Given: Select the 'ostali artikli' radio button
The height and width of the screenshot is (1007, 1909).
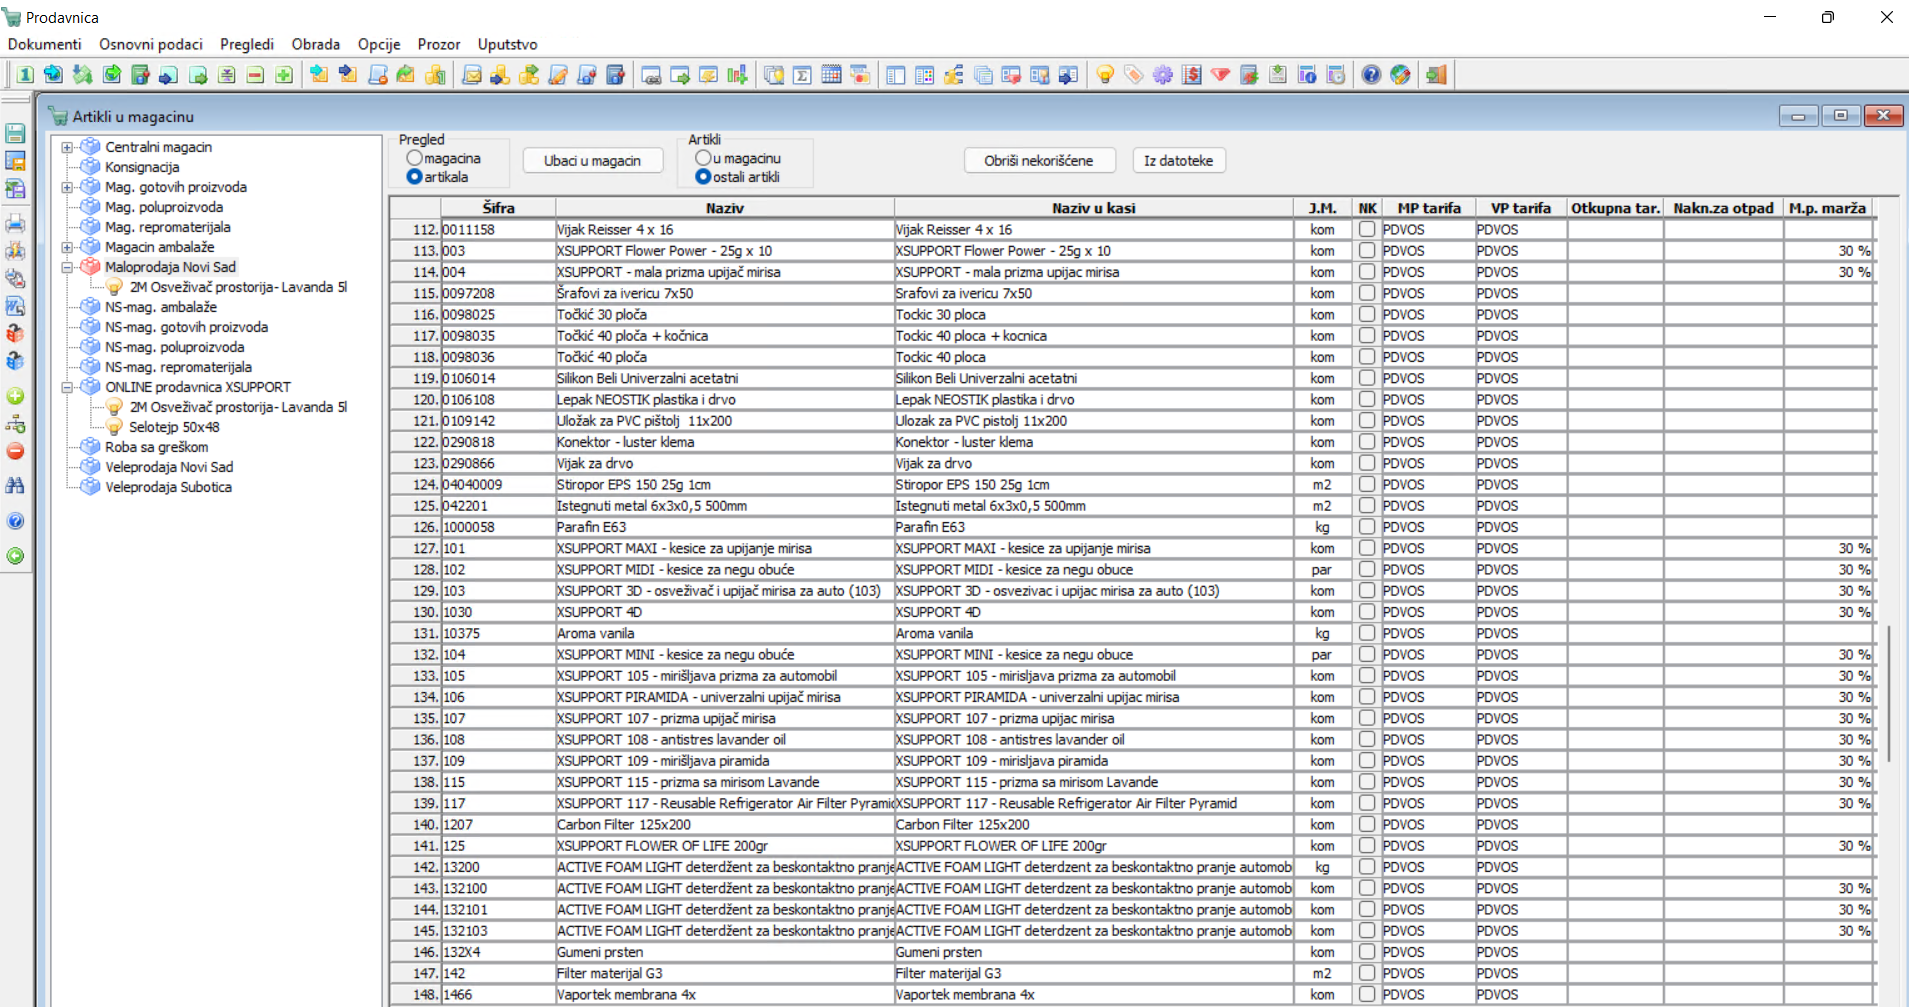Looking at the screenshot, I should tap(703, 177).
